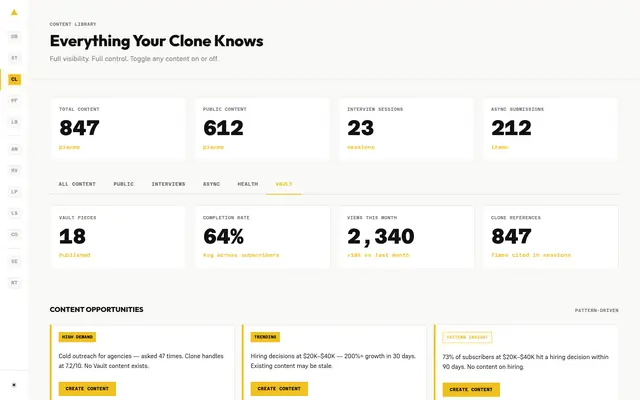
Task: Open the AN sidebar item
Action: 14,149
